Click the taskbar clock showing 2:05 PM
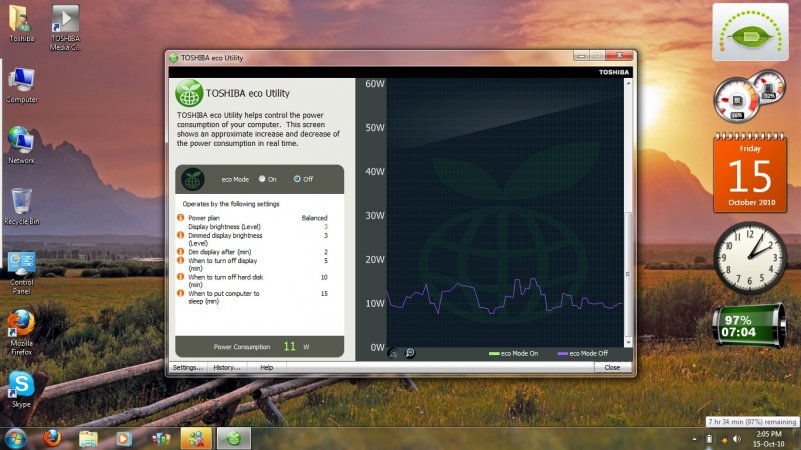This screenshot has width=801, height=450. (x=768, y=439)
